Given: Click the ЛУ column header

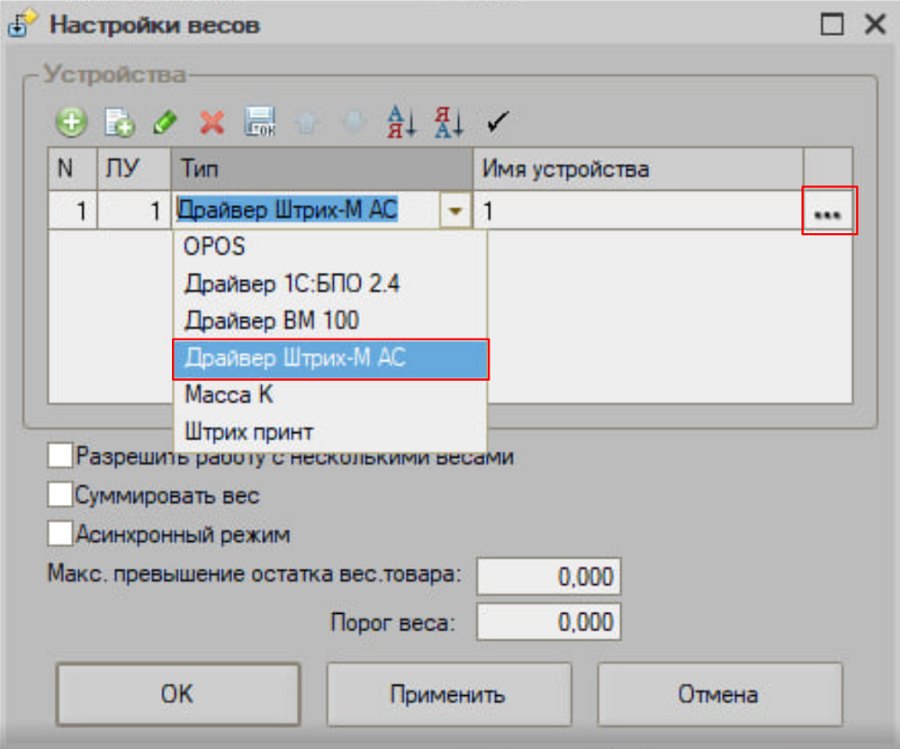Looking at the screenshot, I should [134, 169].
